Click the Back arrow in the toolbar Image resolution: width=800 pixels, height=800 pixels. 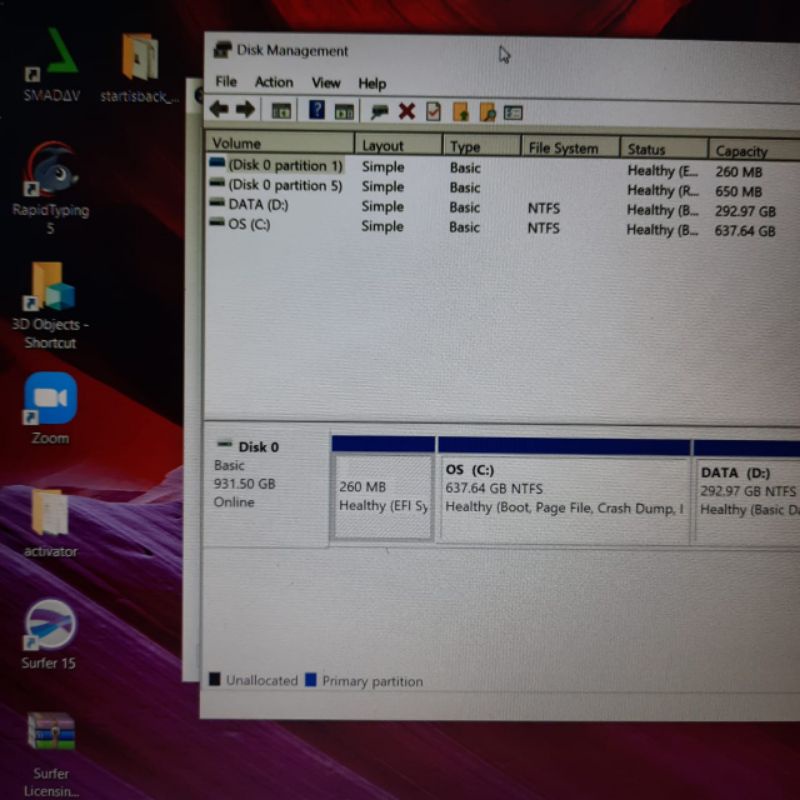pyautogui.click(x=218, y=110)
